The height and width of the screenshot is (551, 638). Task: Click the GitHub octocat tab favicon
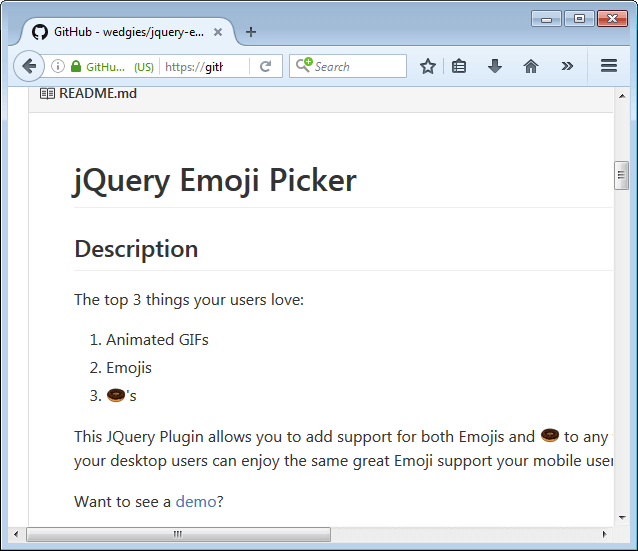(40, 32)
